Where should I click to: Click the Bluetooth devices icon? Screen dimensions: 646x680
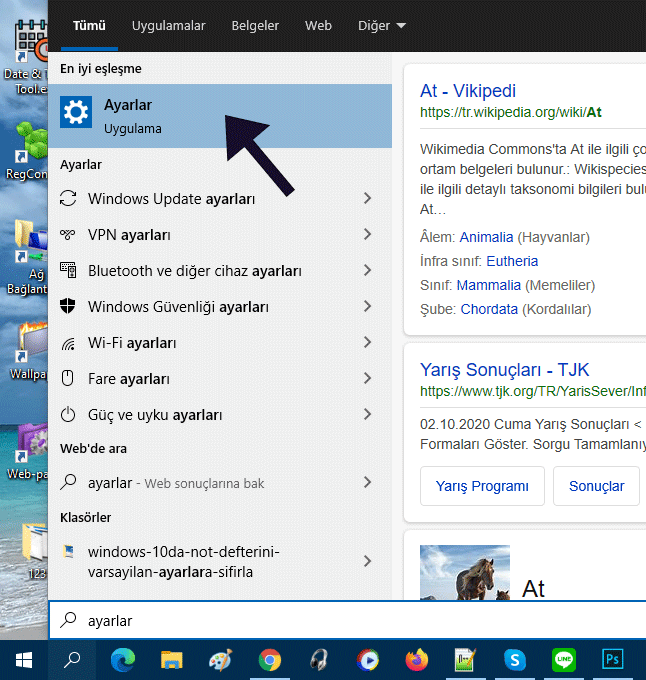tap(68, 270)
